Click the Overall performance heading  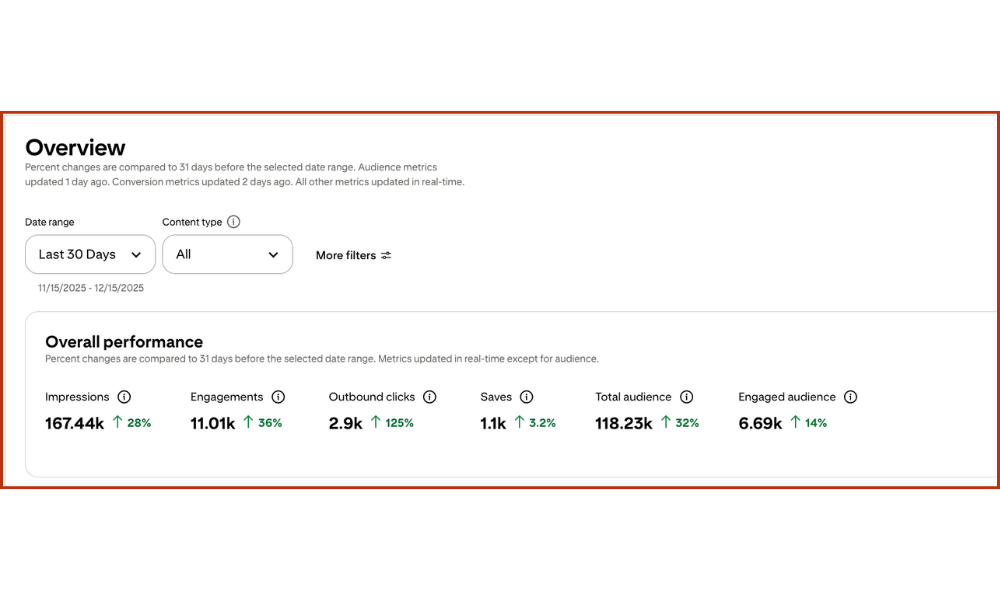point(124,342)
